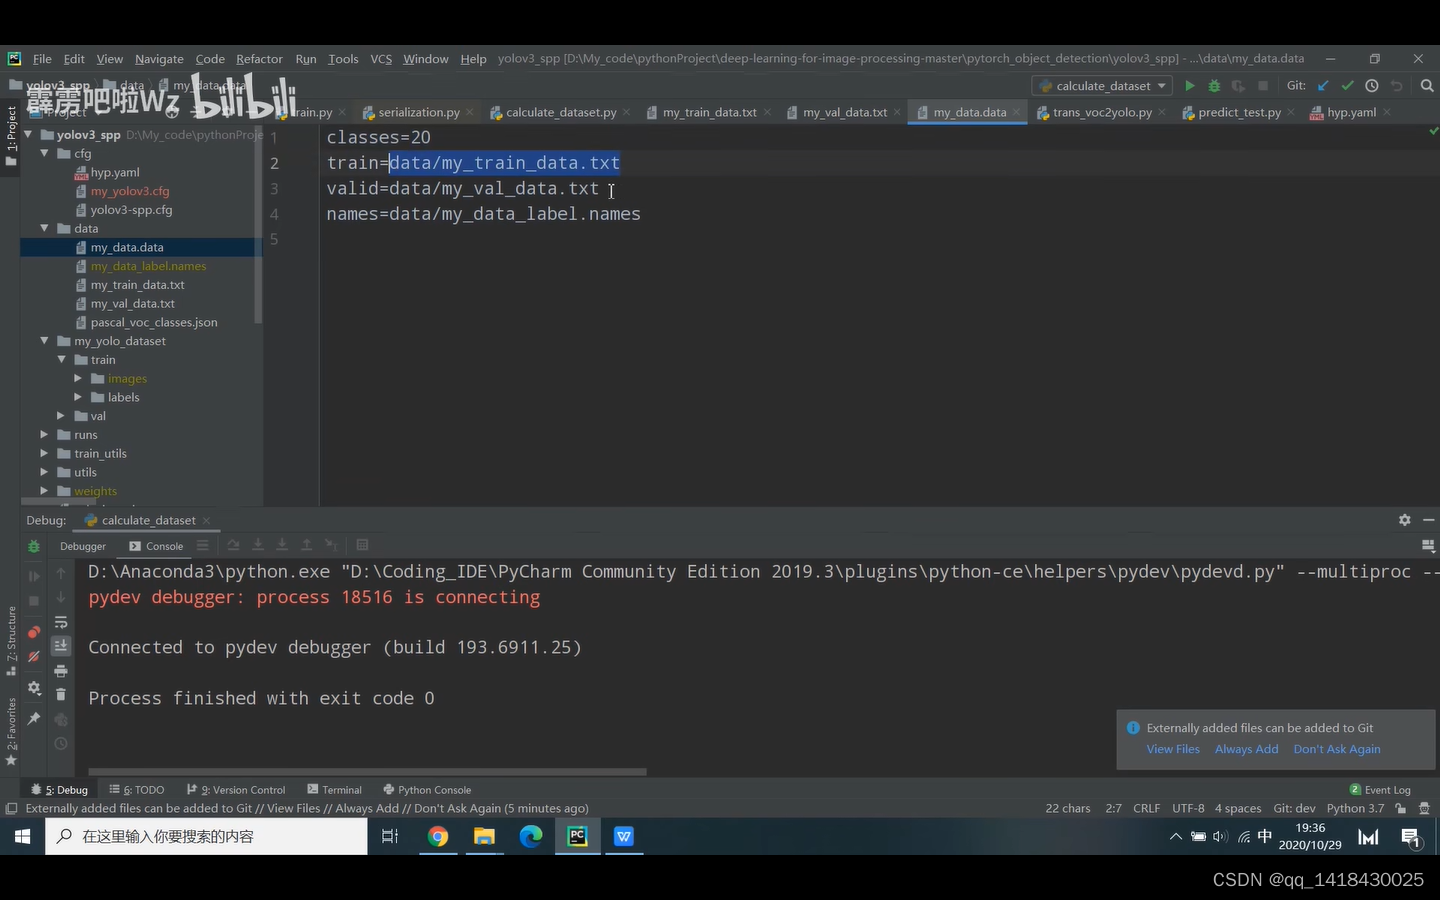This screenshot has height=900, width=1440.
Task: Open run configuration dropdown calculate_dataset
Action: pos(1103,86)
